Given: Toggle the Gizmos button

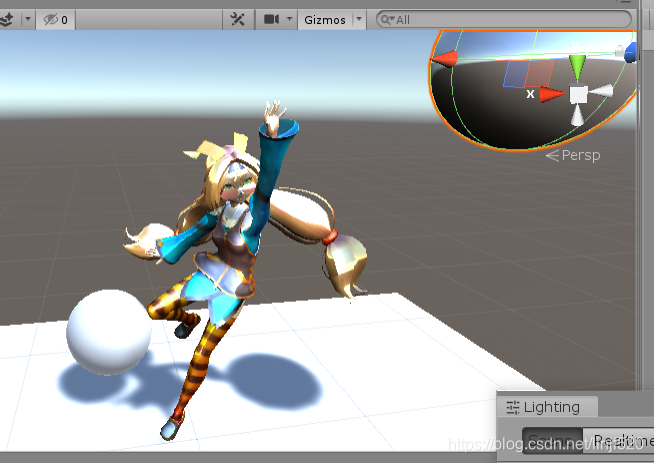Looking at the screenshot, I should click(325, 20).
